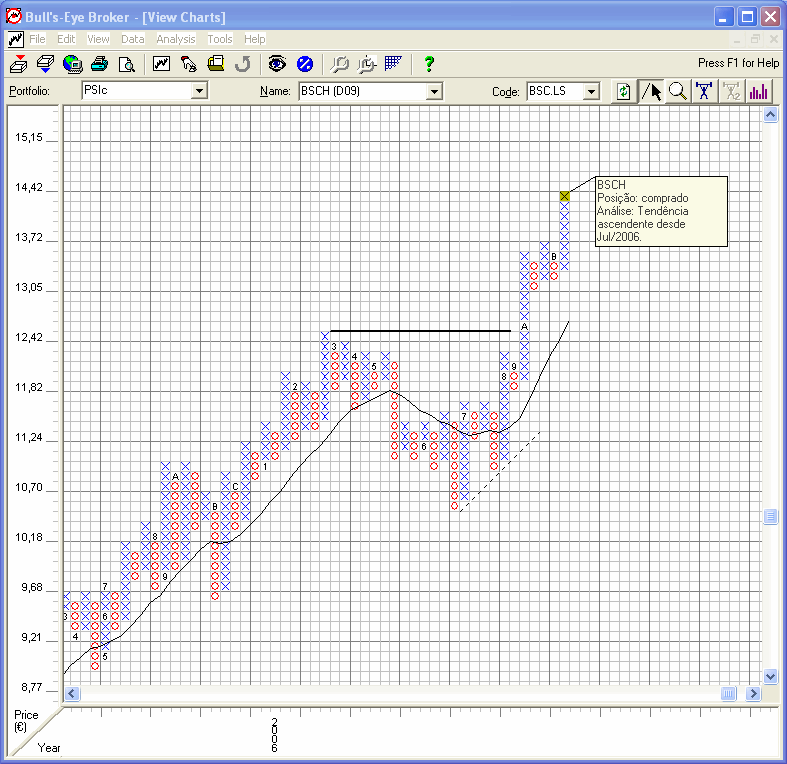Click the line chart icon in the toolbar
The image size is (787, 764).
click(x=161, y=64)
